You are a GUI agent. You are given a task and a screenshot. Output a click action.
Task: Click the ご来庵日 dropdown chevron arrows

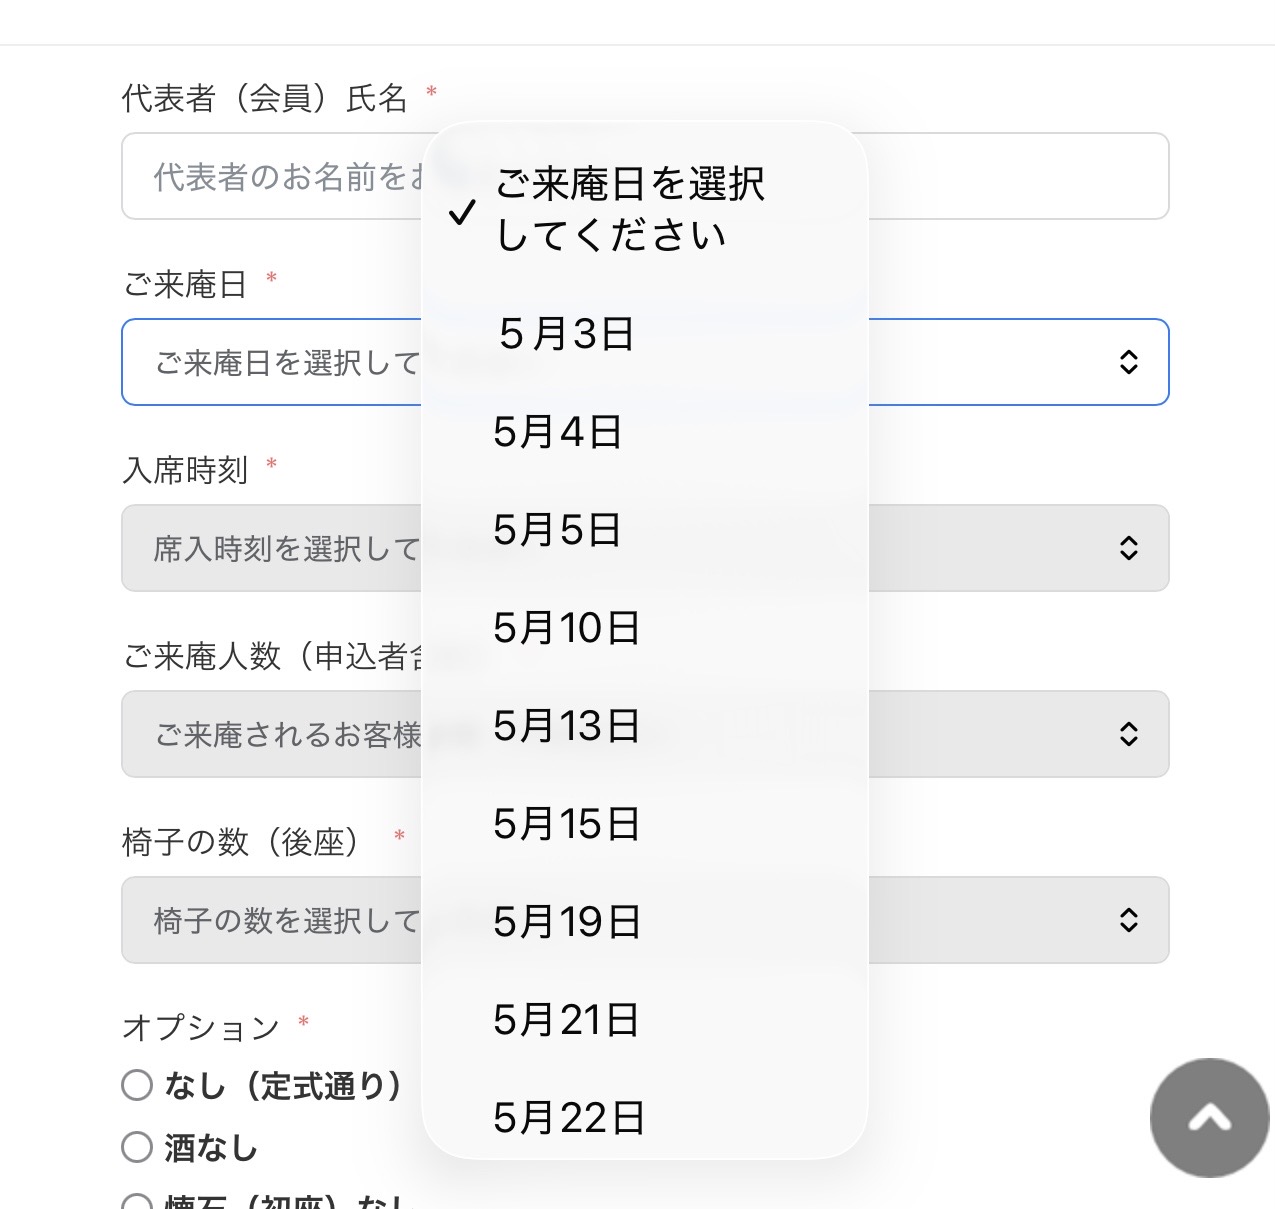(x=1129, y=362)
